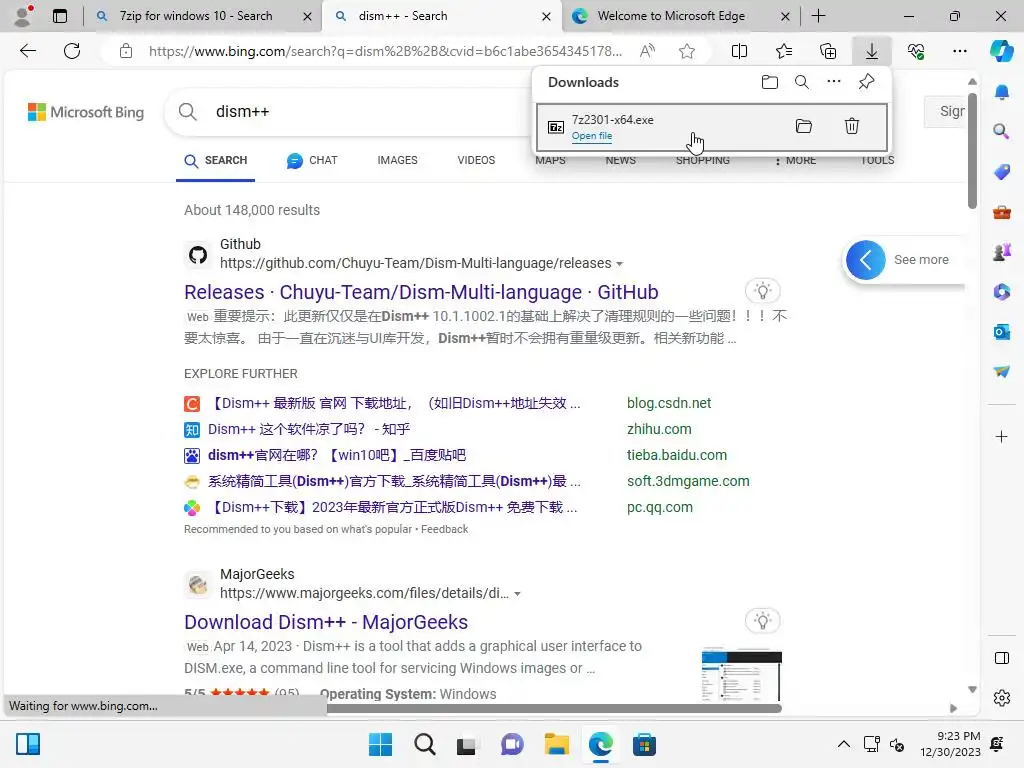This screenshot has height=768, width=1024.
Task: Open Download Dism++ - MajorGeeks result
Action: [326, 622]
